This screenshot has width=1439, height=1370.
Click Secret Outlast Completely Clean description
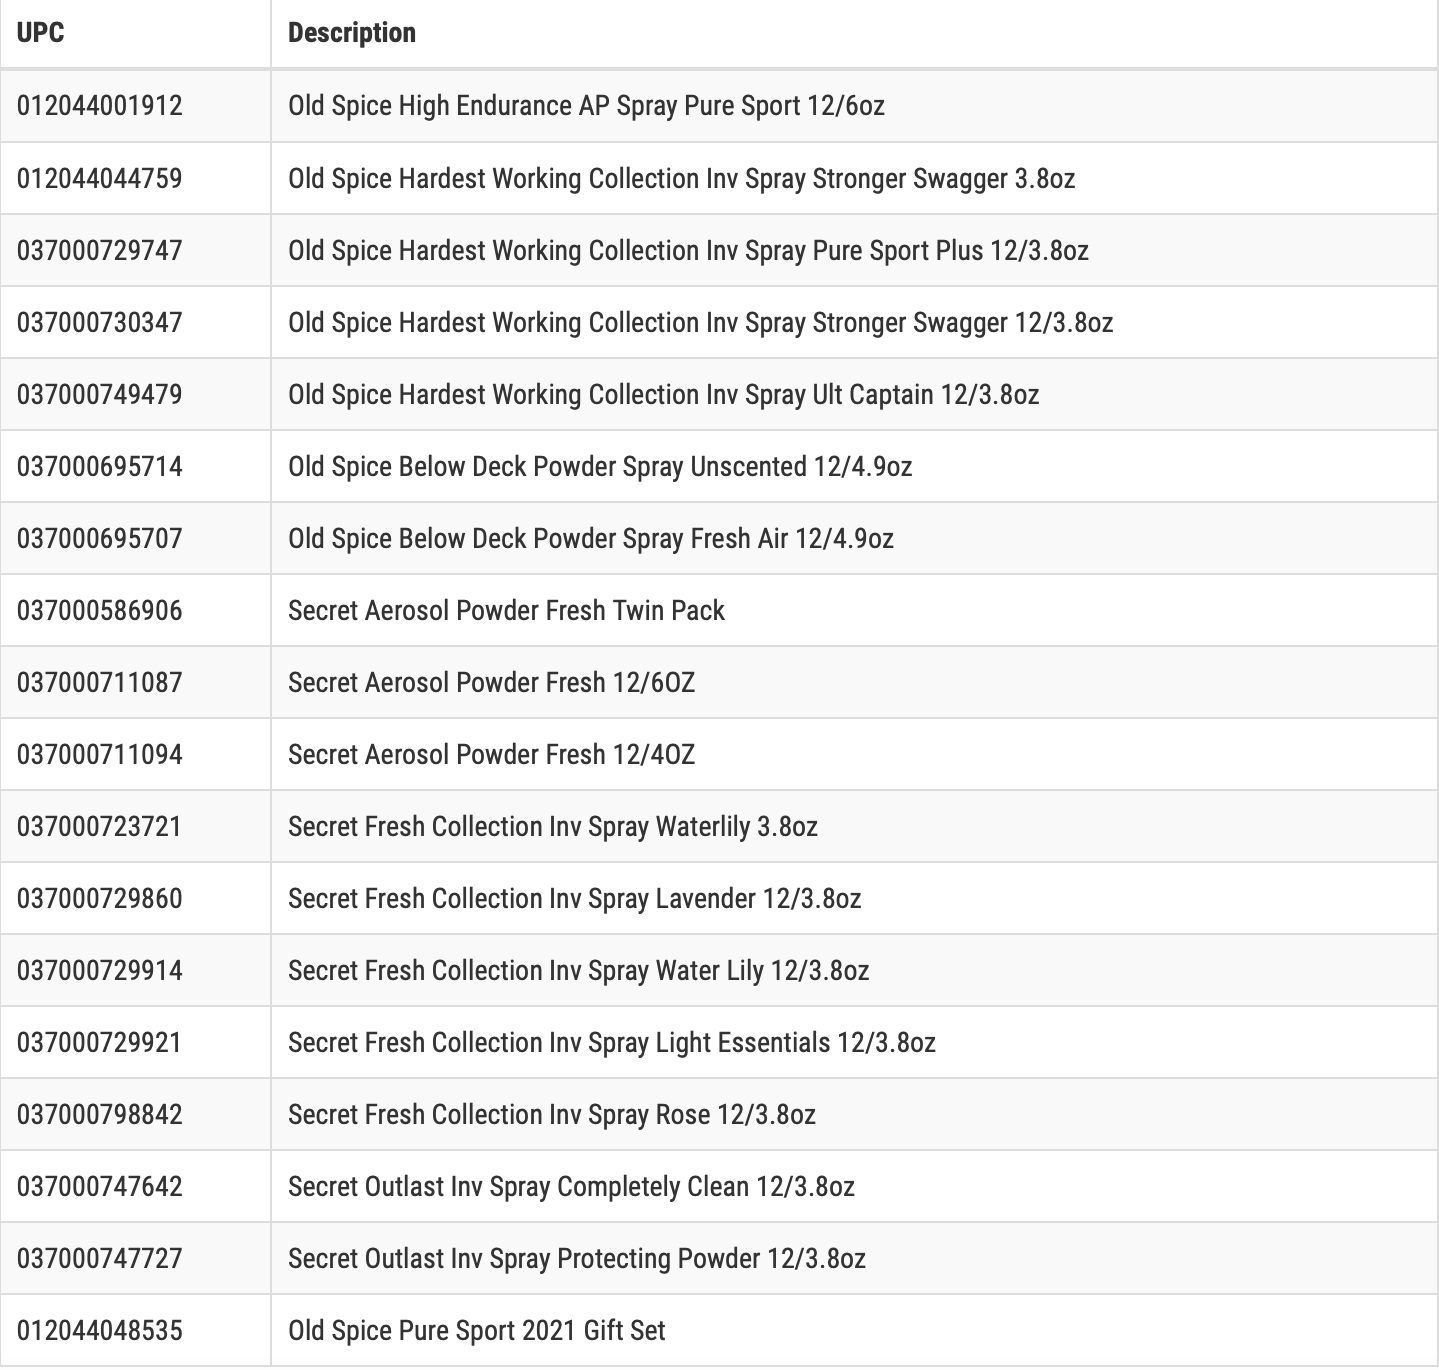point(571,1186)
